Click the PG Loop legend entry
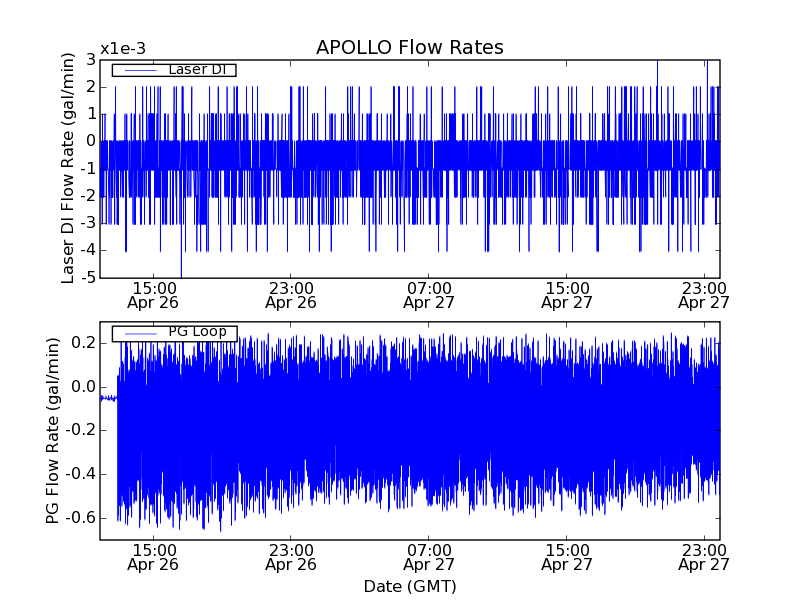Viewport: 800px width, 600px height. coord(175,332)
